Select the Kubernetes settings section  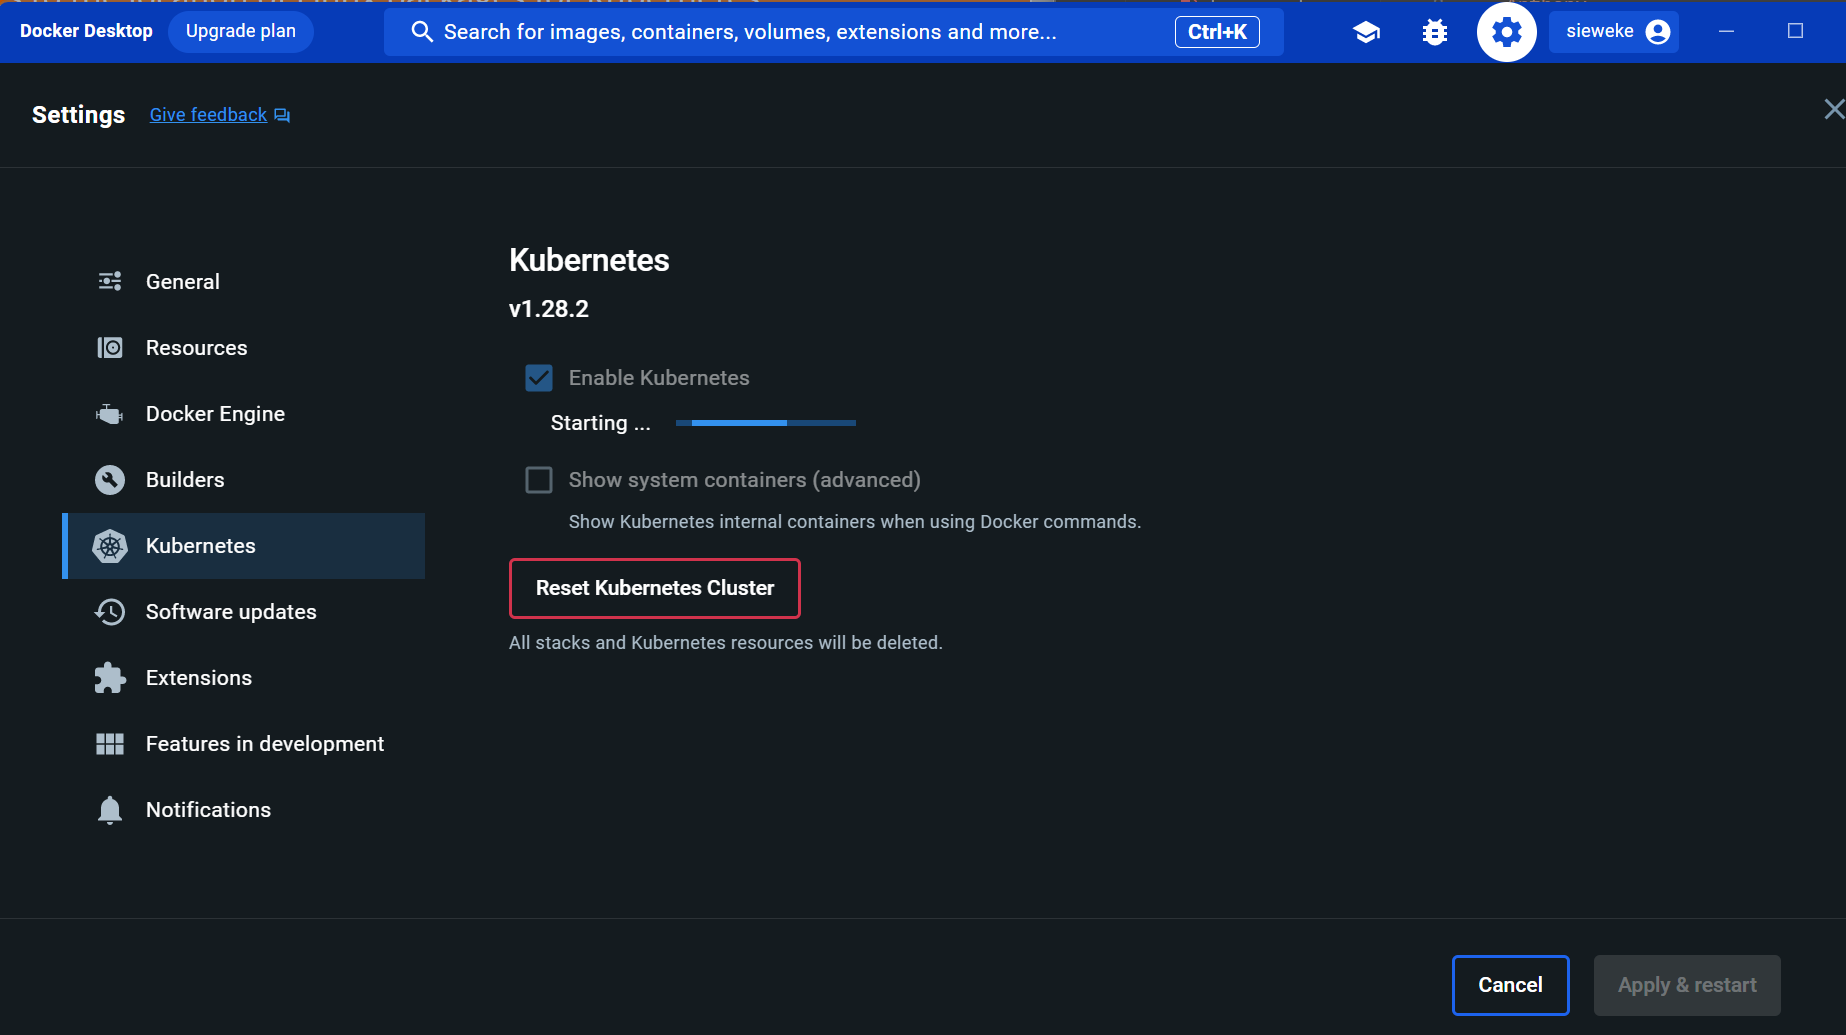tap(244, 546)
